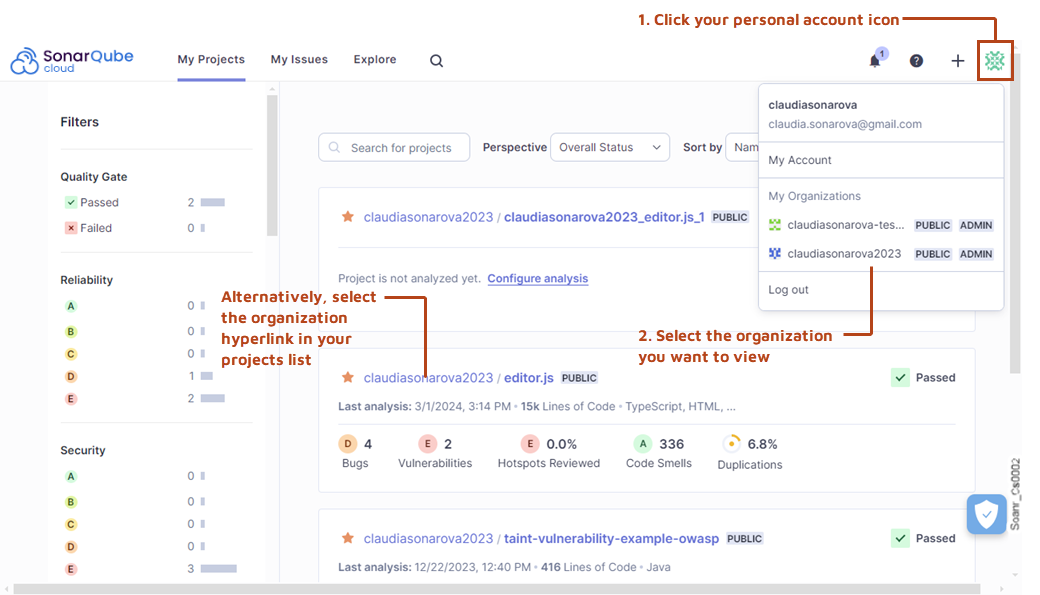Open the Overall Status perspective dropdown
The height and width of the screenshot is (595, 1040).
pyautogui.click(x=610, y=146)
